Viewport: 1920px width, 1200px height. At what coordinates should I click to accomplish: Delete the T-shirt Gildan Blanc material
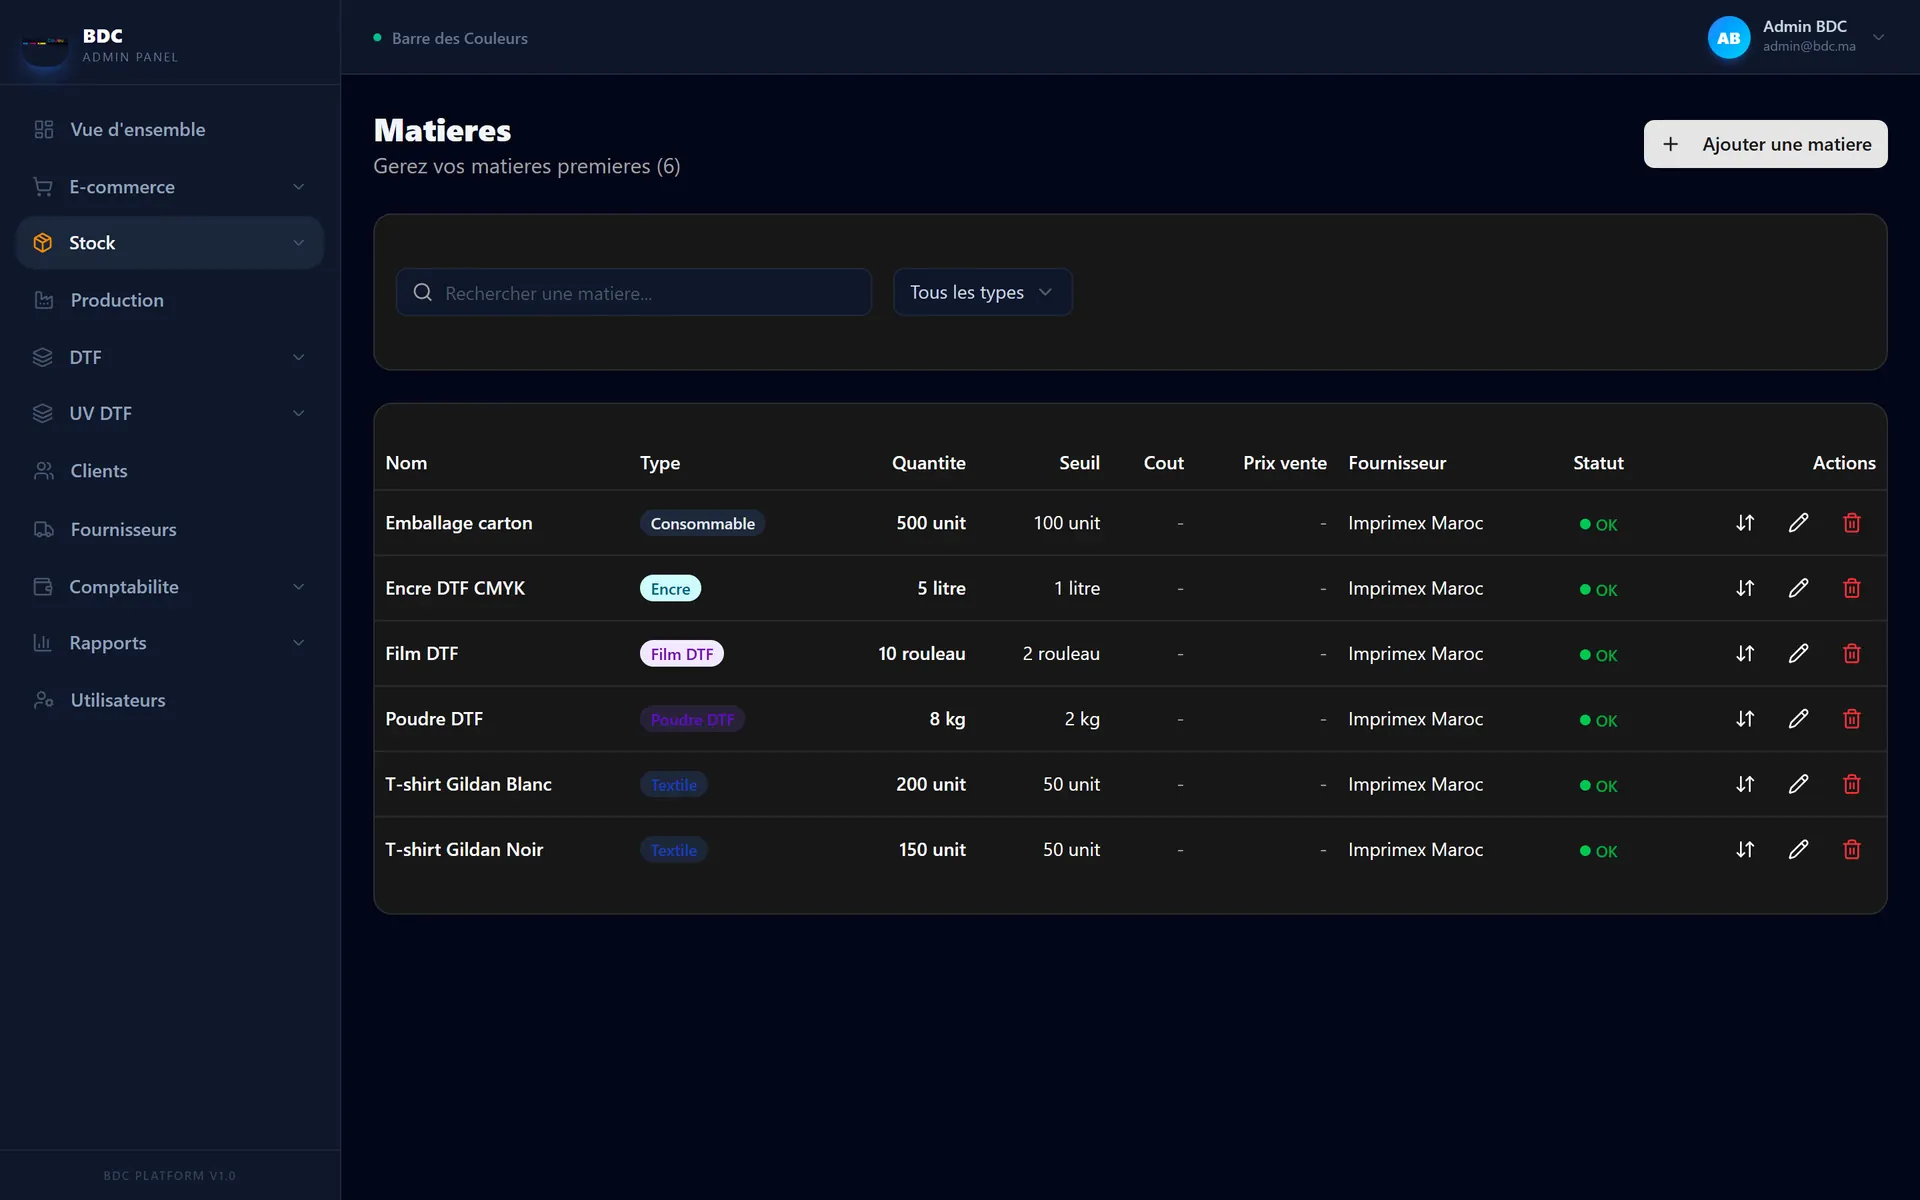coord(1852,784)
